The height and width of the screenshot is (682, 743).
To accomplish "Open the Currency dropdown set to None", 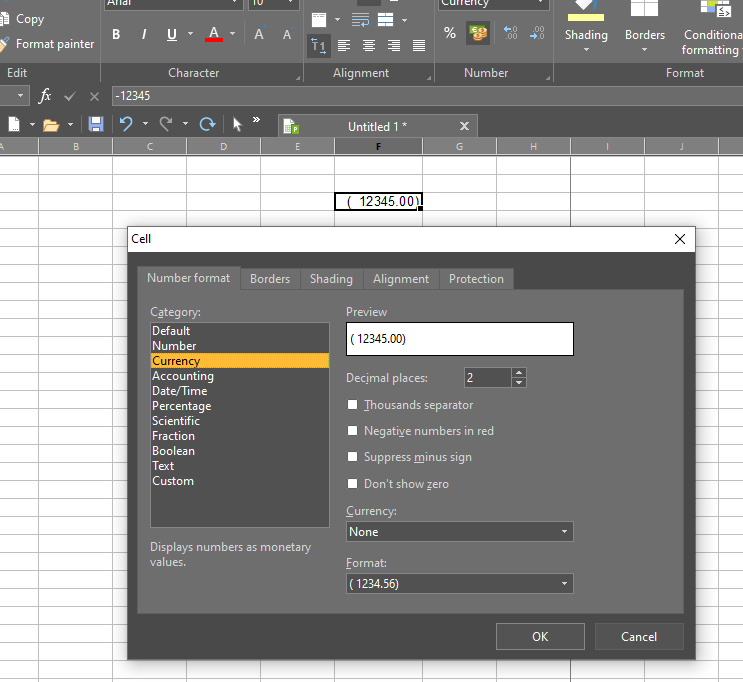I will click(460, 532).
